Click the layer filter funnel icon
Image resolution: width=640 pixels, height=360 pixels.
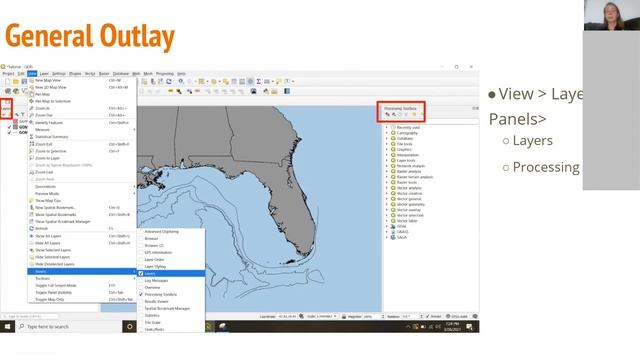(23, 115)
